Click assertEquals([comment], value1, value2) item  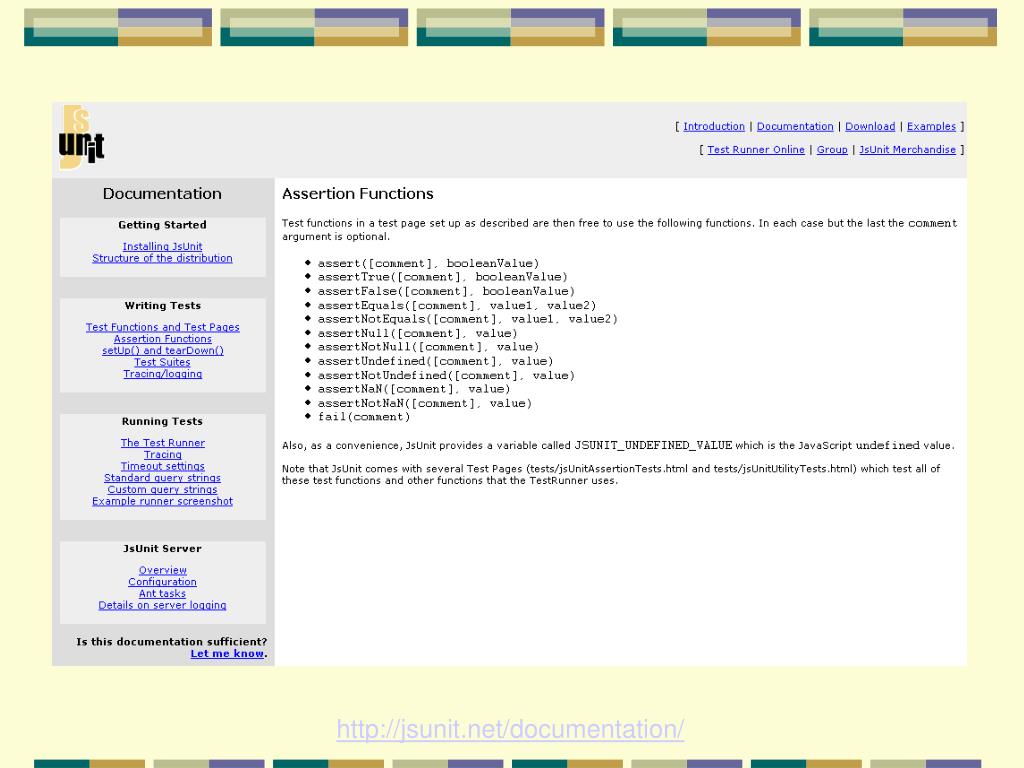[x=457, y=305]
